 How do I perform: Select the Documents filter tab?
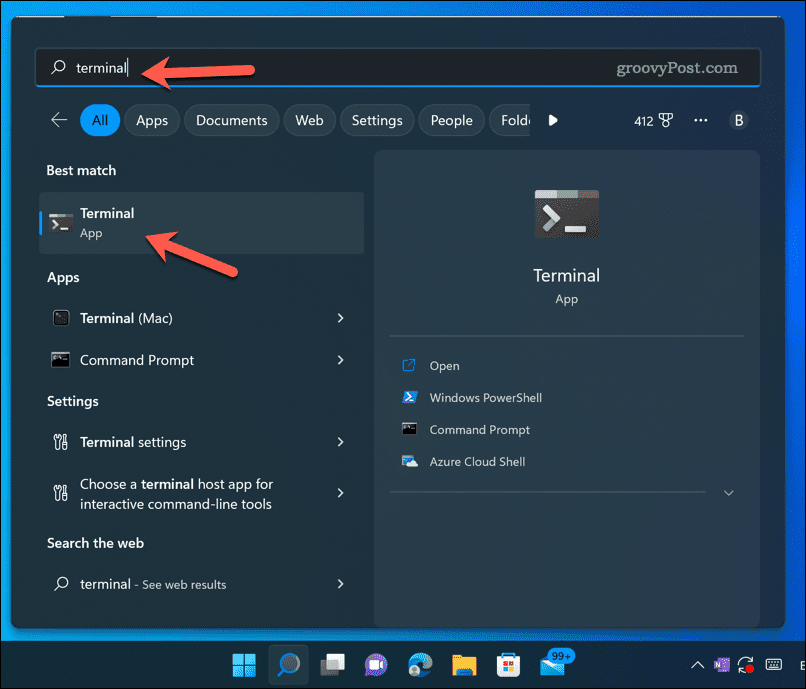(231, 120)
